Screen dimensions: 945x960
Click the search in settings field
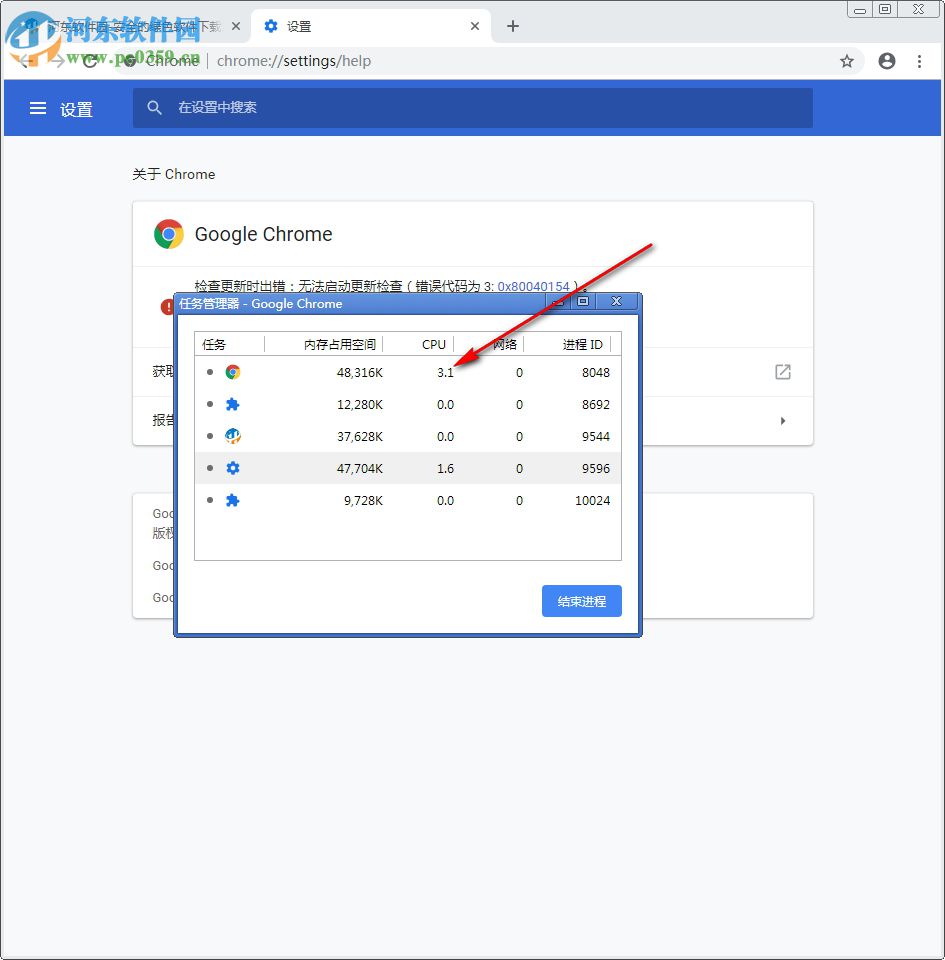pyautogui.click(x=400, y=108)
